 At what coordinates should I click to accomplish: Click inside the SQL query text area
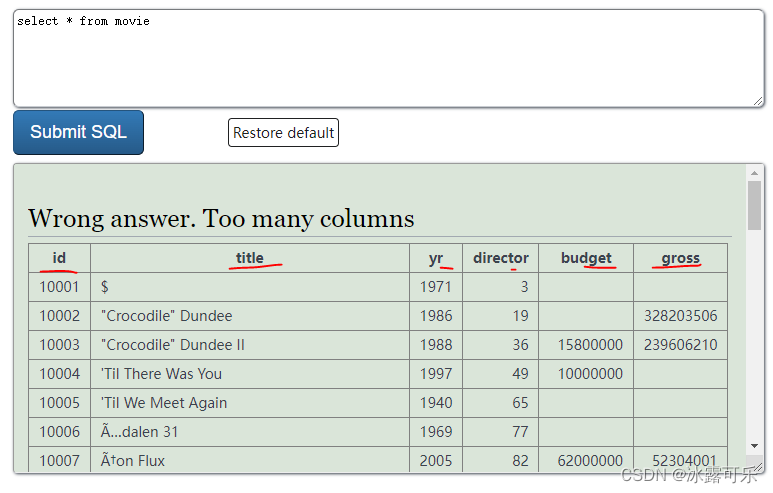pyautogui.click(x=388, y=58)
